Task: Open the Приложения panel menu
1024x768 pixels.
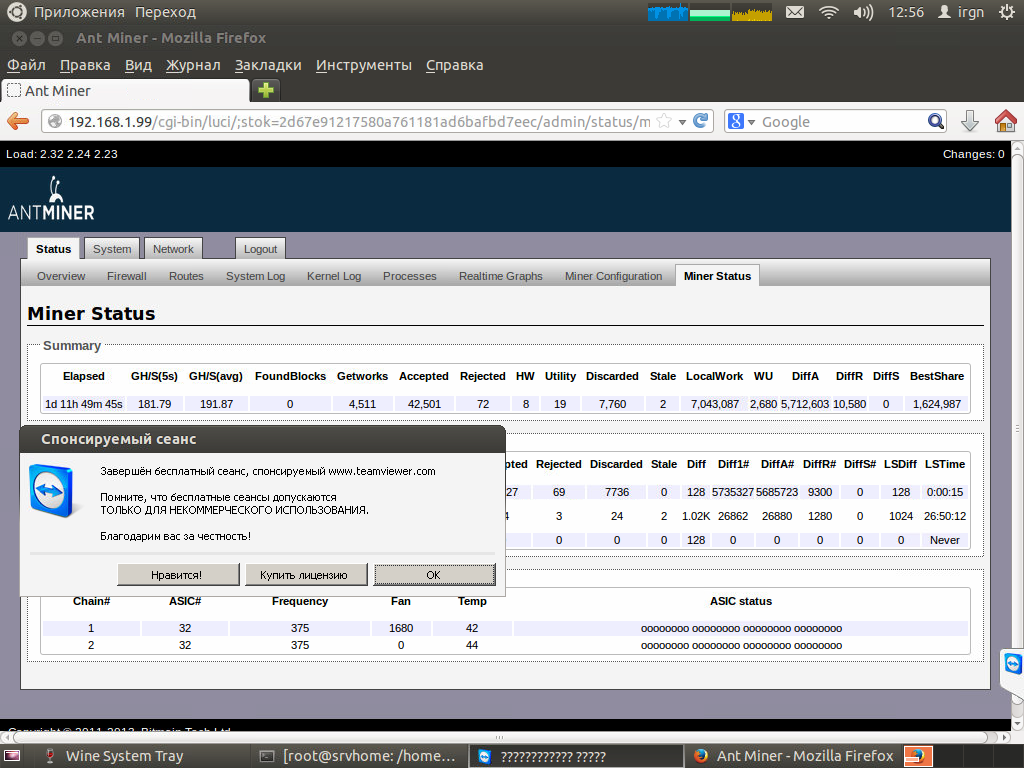Action: 79,12
